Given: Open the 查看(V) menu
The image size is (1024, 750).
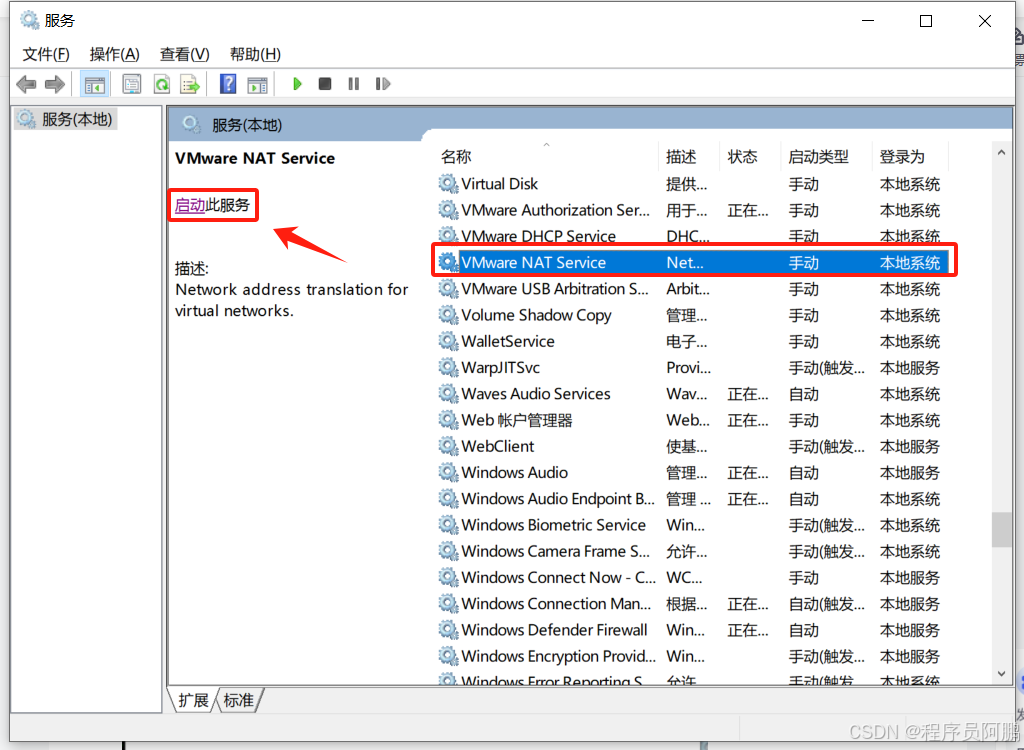Looking at the screenshot, I should click(185, 54).
